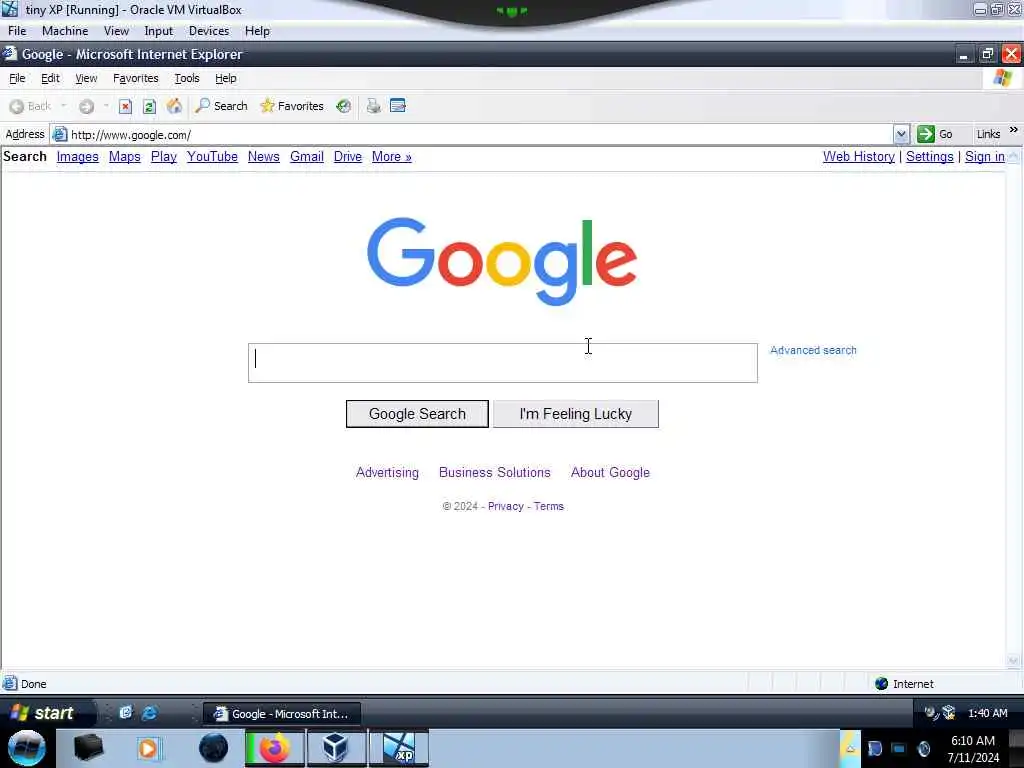
Task: Click the media player icon on the host taskbar
Action: (148, 748)
